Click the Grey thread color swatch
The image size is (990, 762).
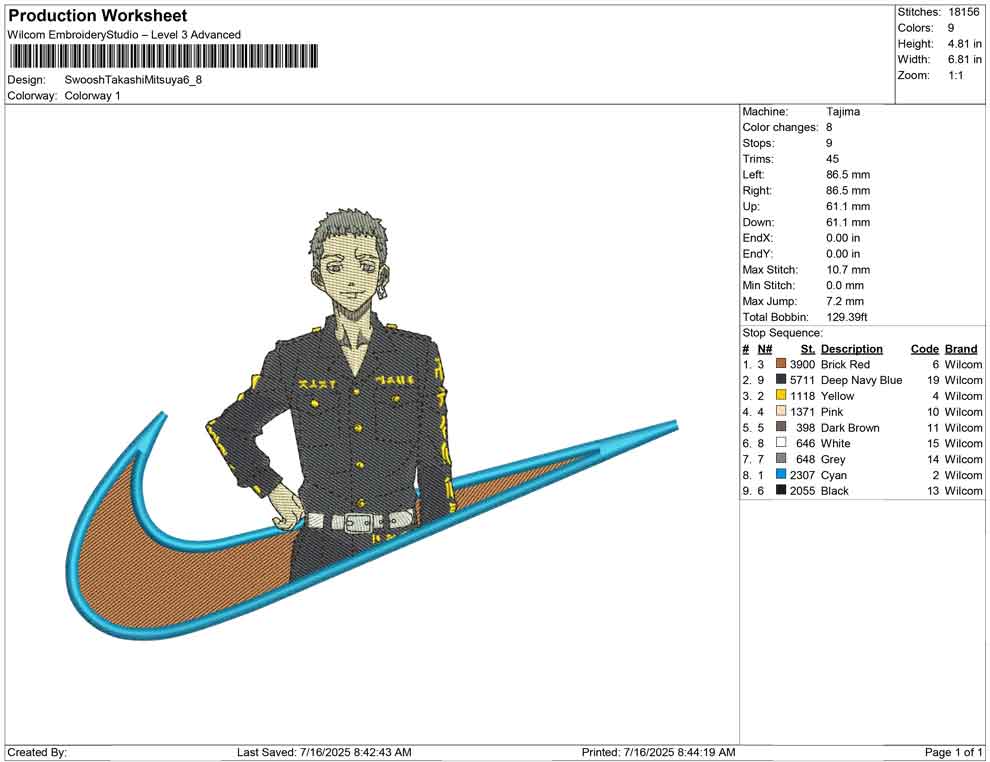[781, 458]
